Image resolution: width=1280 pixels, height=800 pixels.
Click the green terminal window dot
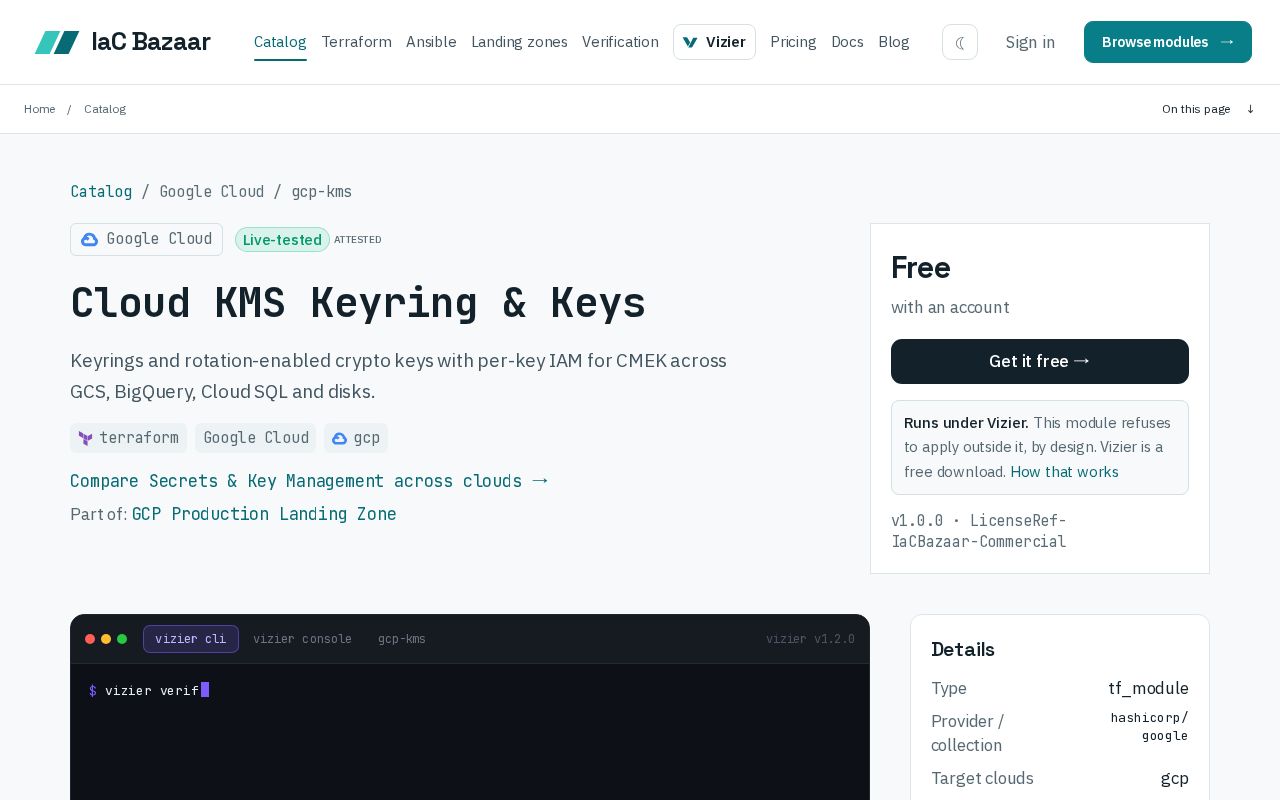(122, 639)
